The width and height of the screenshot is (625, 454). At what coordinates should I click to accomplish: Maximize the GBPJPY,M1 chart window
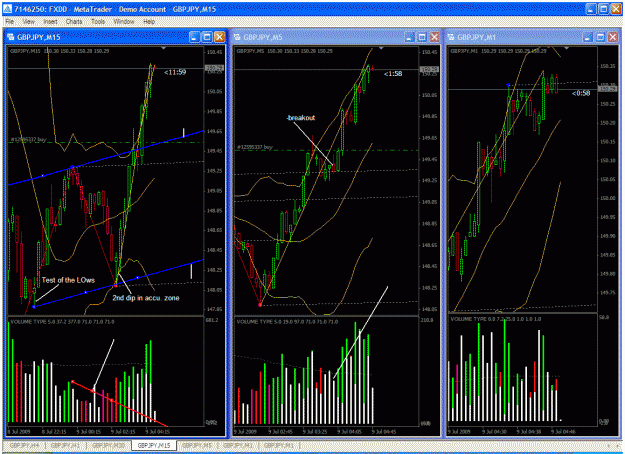pos(600,37)
